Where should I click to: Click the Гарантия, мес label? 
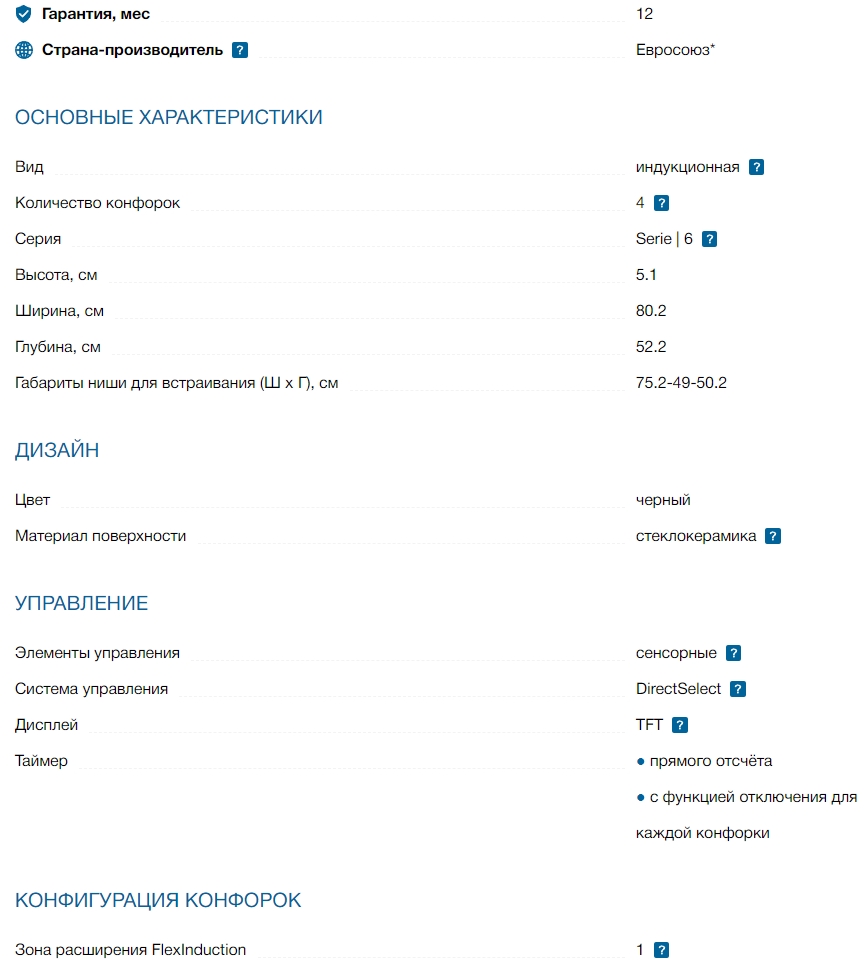point(96,14)
